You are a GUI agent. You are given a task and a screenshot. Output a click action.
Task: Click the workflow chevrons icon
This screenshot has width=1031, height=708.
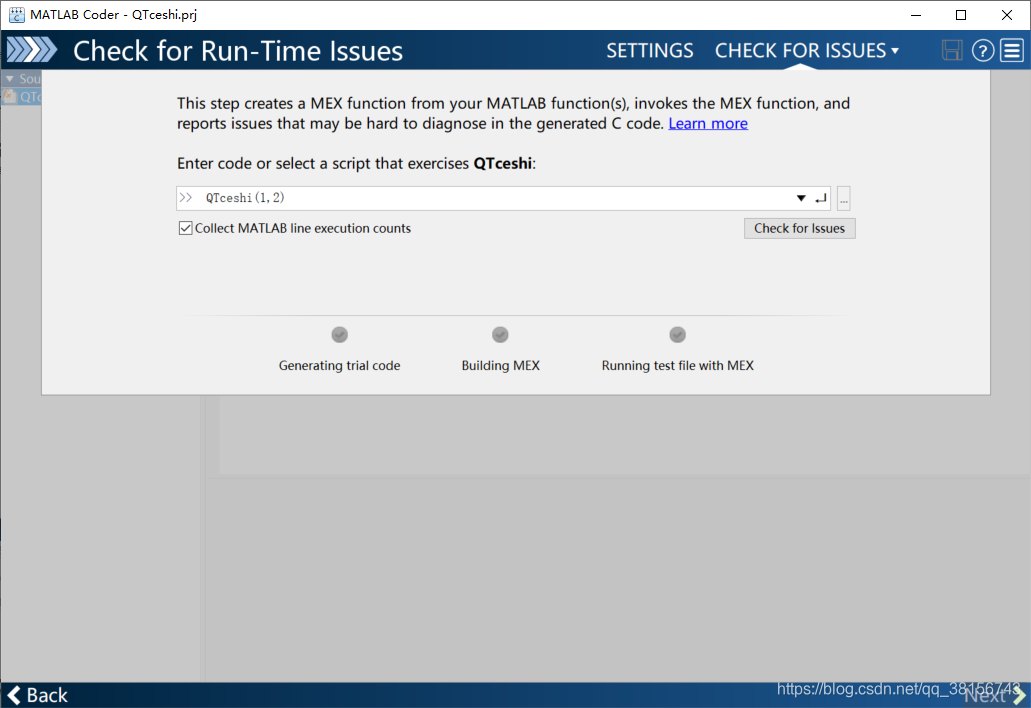32,50
